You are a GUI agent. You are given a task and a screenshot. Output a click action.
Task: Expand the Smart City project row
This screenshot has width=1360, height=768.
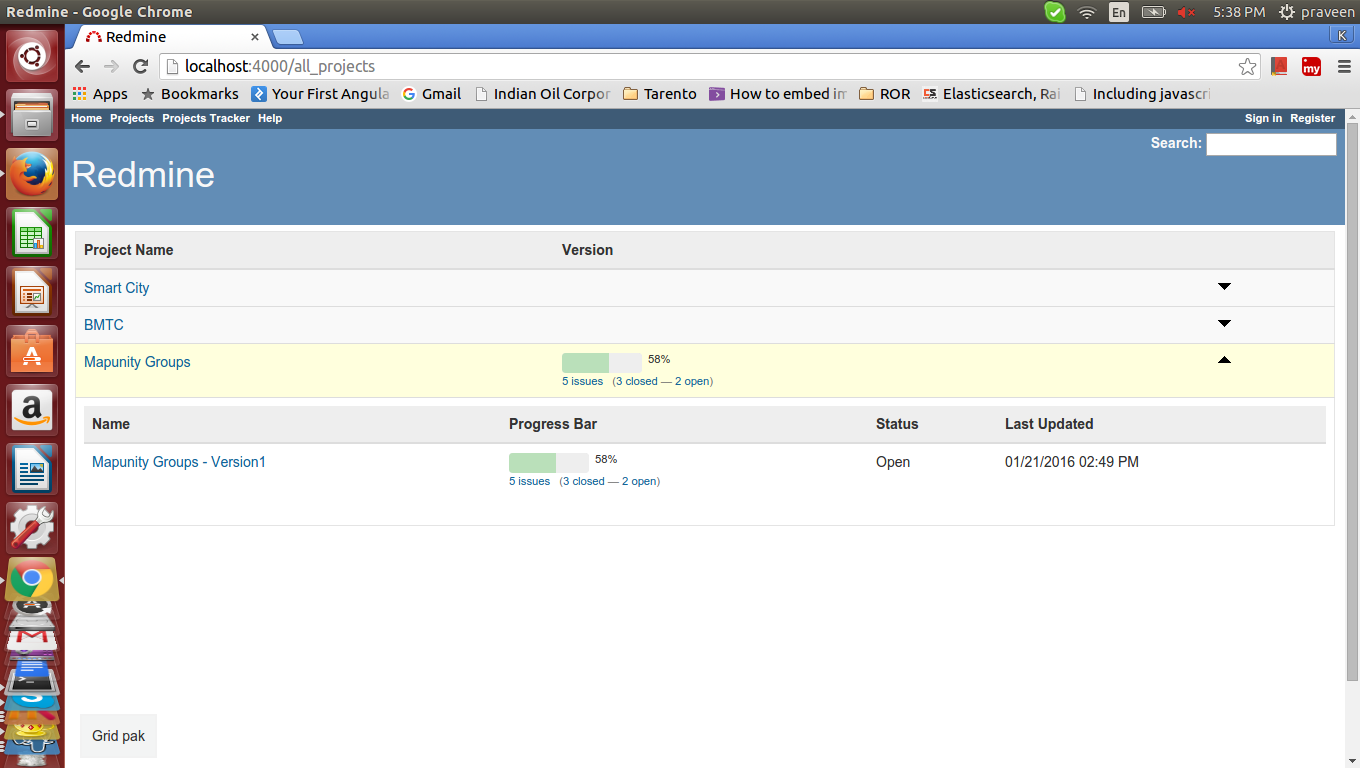(x=1224, y=287)
